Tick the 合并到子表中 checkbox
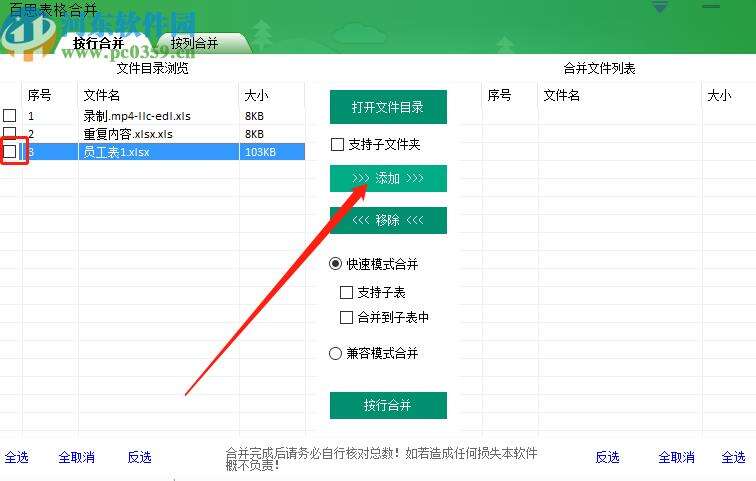 pyautogui.click(x=346, y=317)
